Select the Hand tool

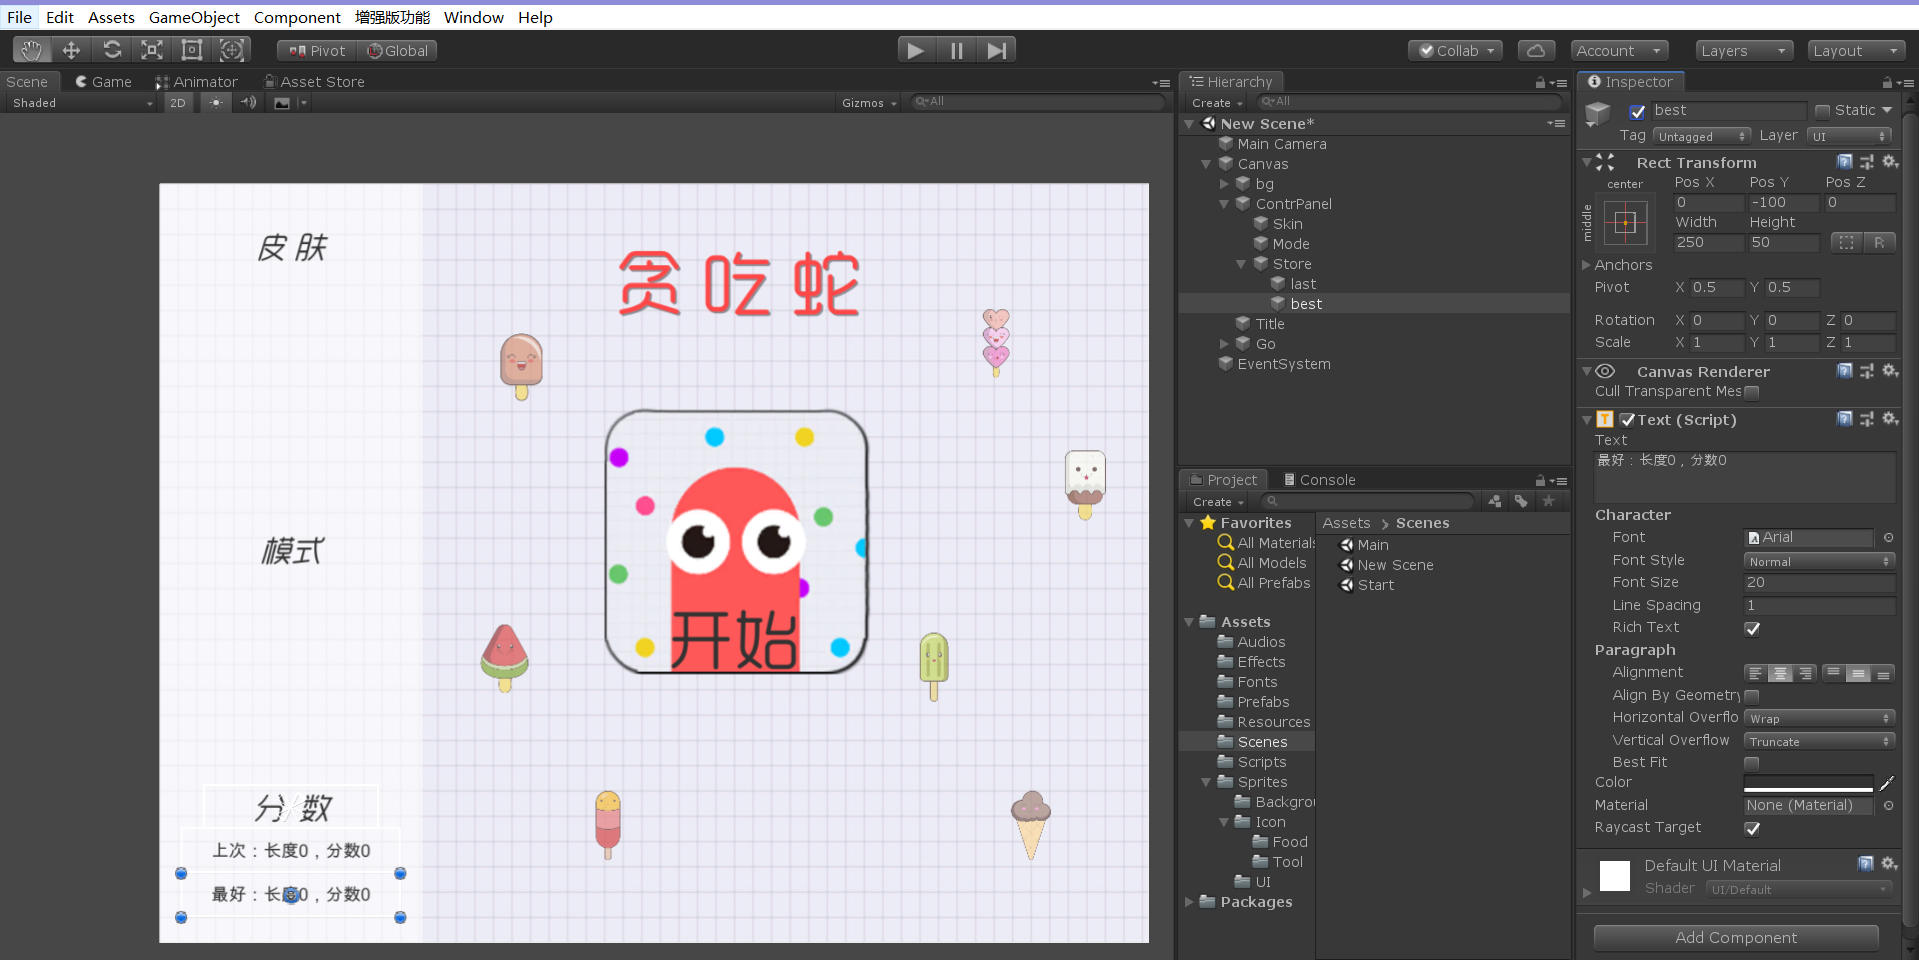tap(32, 50)
